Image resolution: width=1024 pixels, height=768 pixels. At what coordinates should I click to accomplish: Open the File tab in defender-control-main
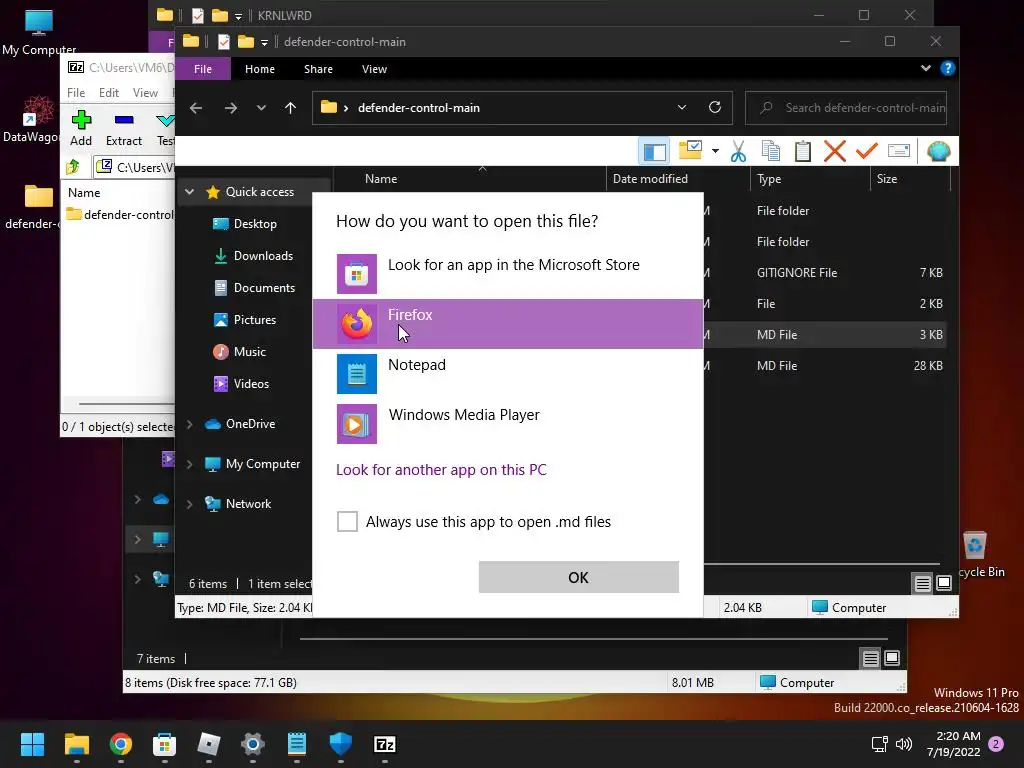coord(202,69)
